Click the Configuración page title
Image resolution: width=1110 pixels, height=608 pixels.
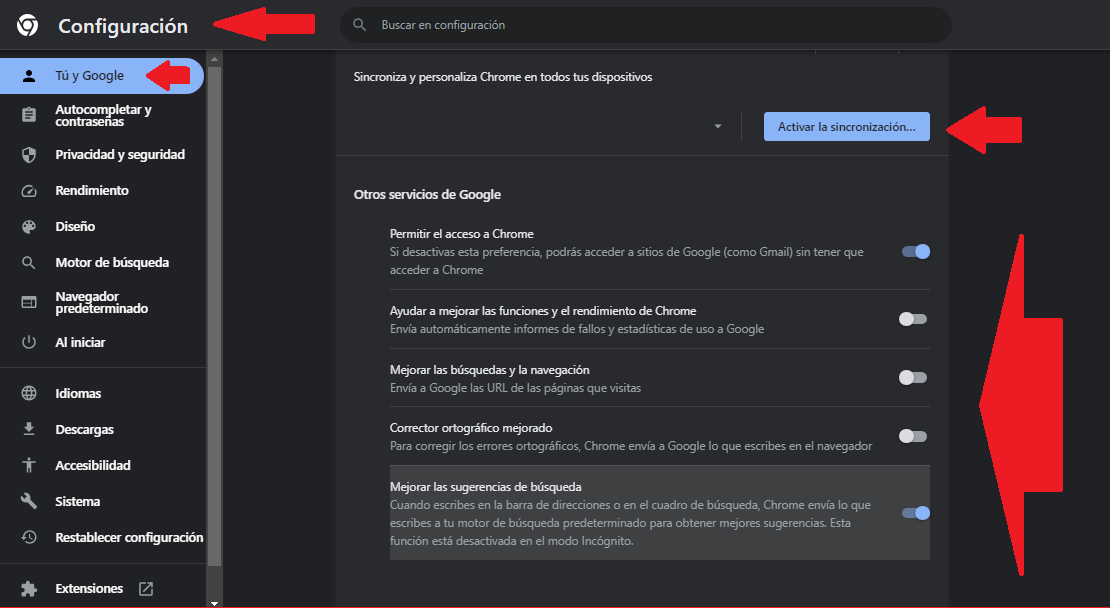click(123, 26)
